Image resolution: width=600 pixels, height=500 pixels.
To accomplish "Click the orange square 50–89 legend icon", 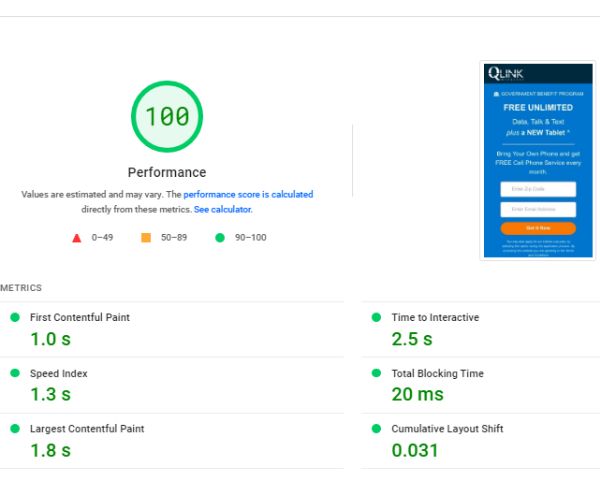I will pos(146,238).
